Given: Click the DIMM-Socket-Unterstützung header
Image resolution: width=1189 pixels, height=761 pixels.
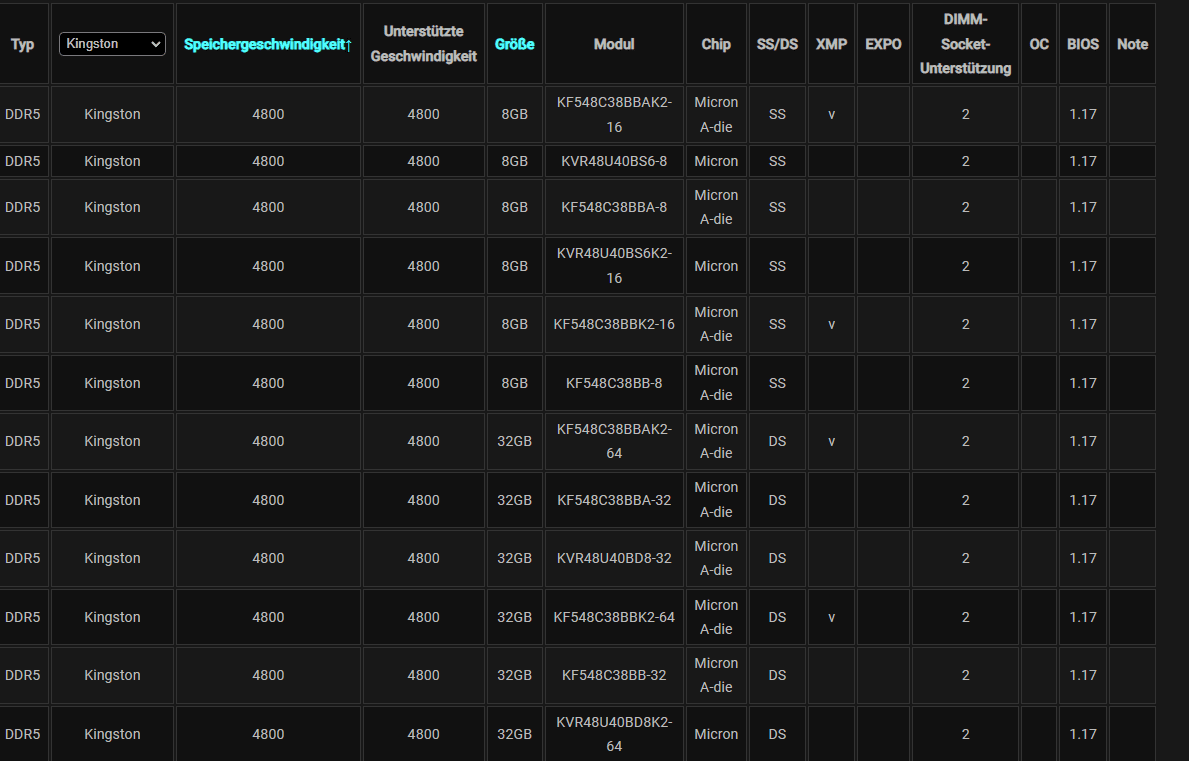Looking at the screenshot, I should tap(965, 44).
